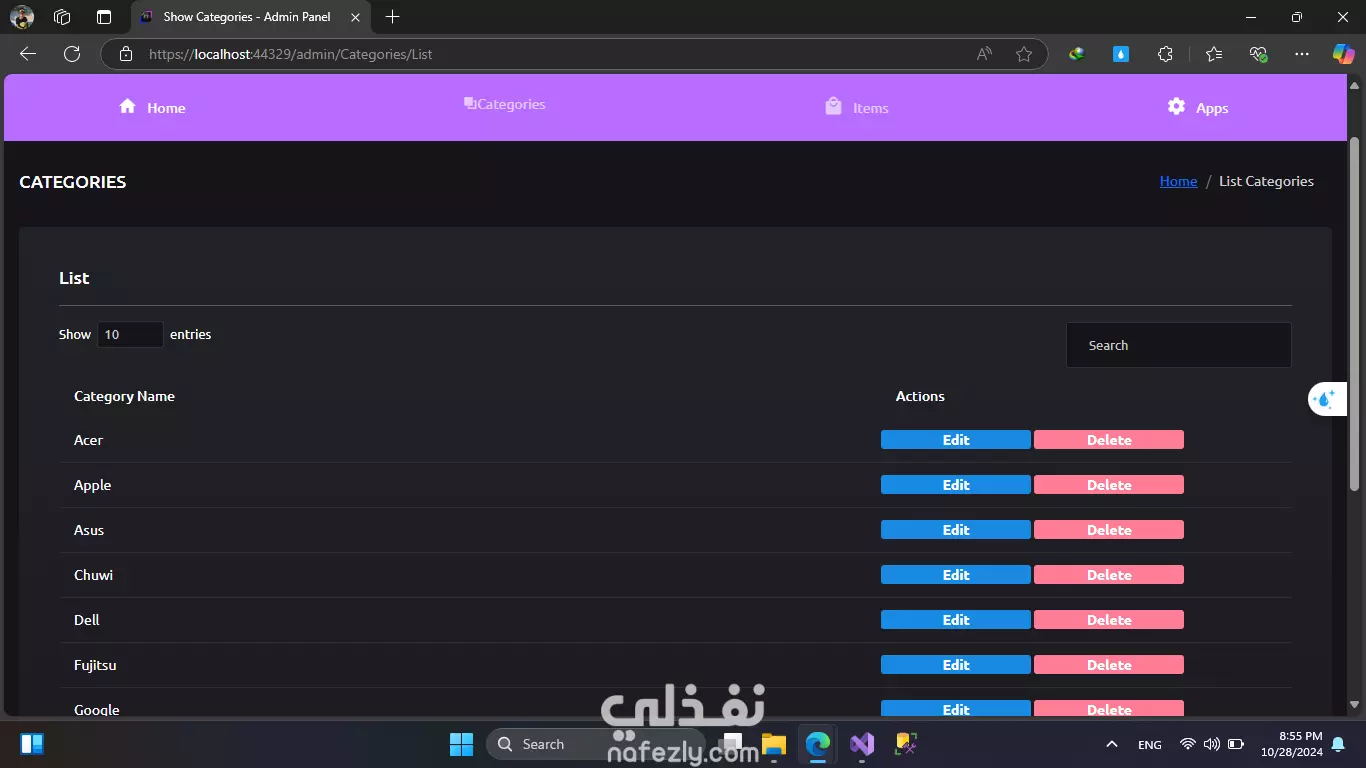Open the Categories nav item

(505, 104)
